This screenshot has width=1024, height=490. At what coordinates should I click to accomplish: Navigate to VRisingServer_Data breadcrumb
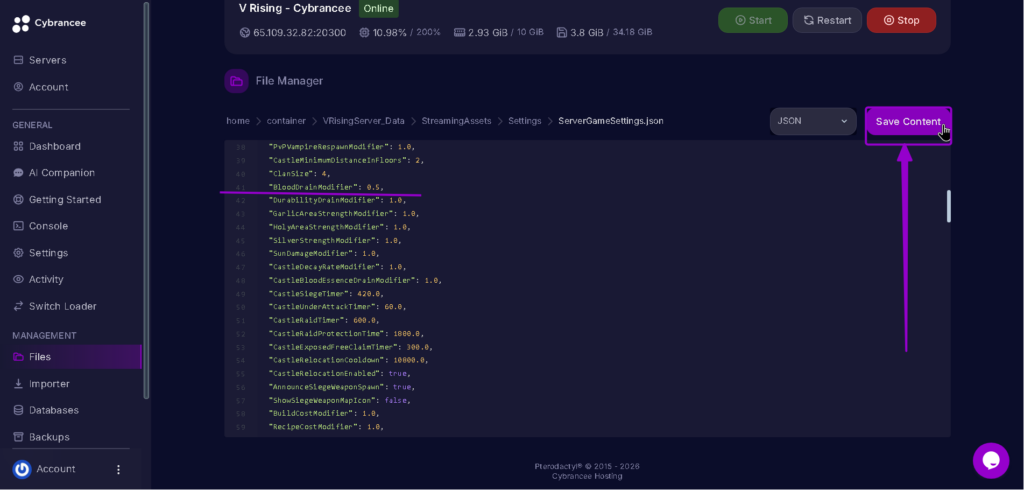[x=364, y=121]
